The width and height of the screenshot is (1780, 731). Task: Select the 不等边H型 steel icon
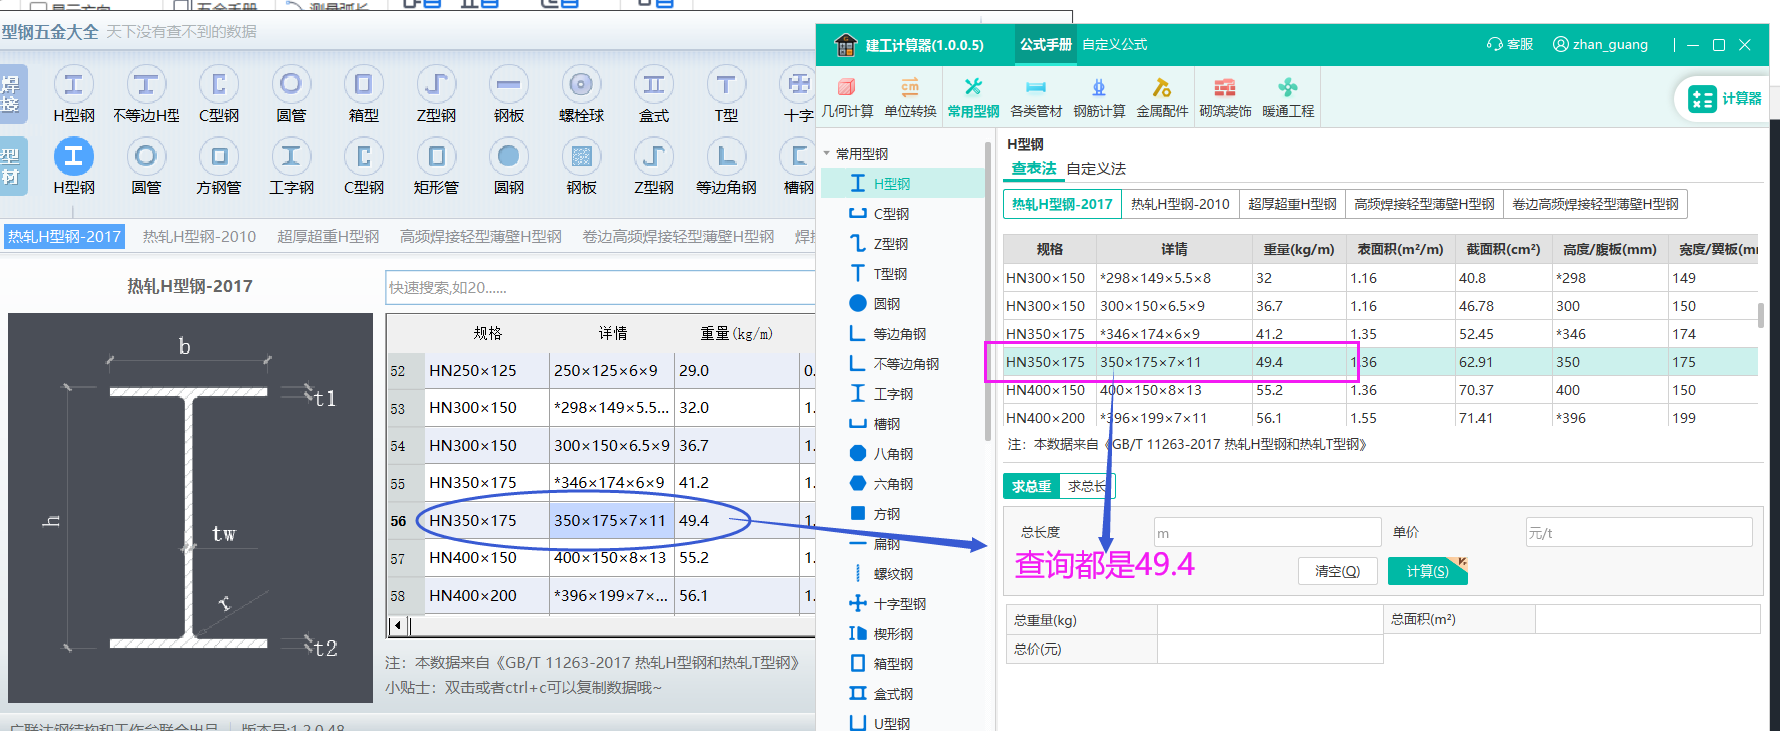pyautogui.click(x=146, y=94)
